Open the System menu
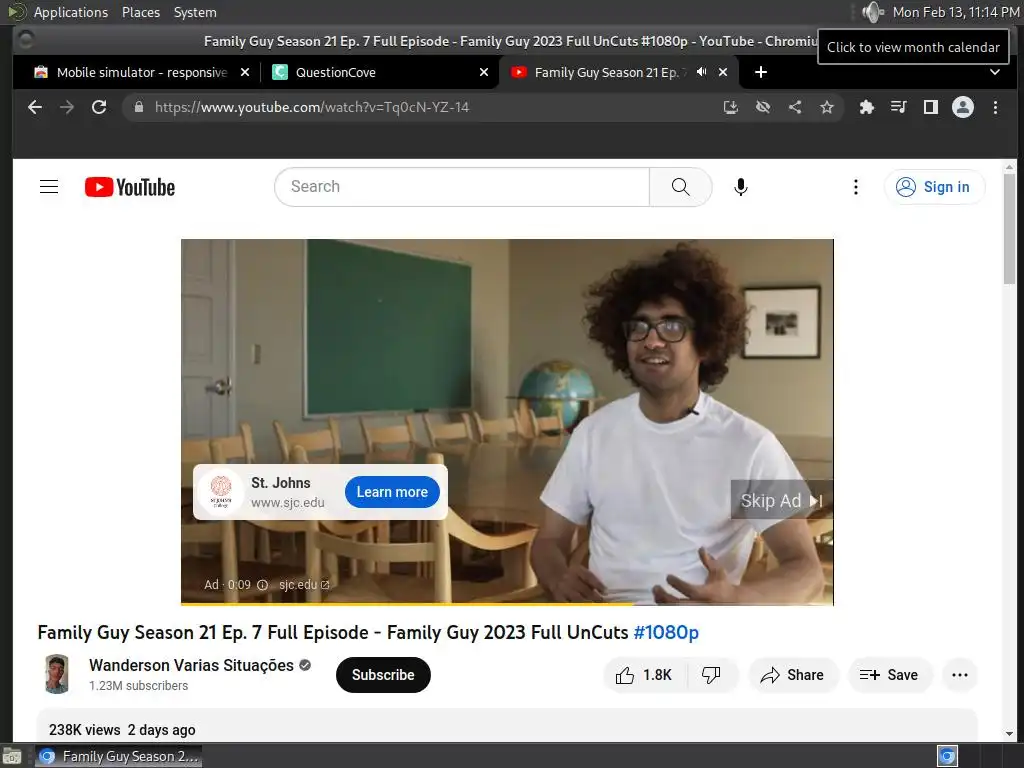The image size is (1024, 768). (x=195, y=12)
